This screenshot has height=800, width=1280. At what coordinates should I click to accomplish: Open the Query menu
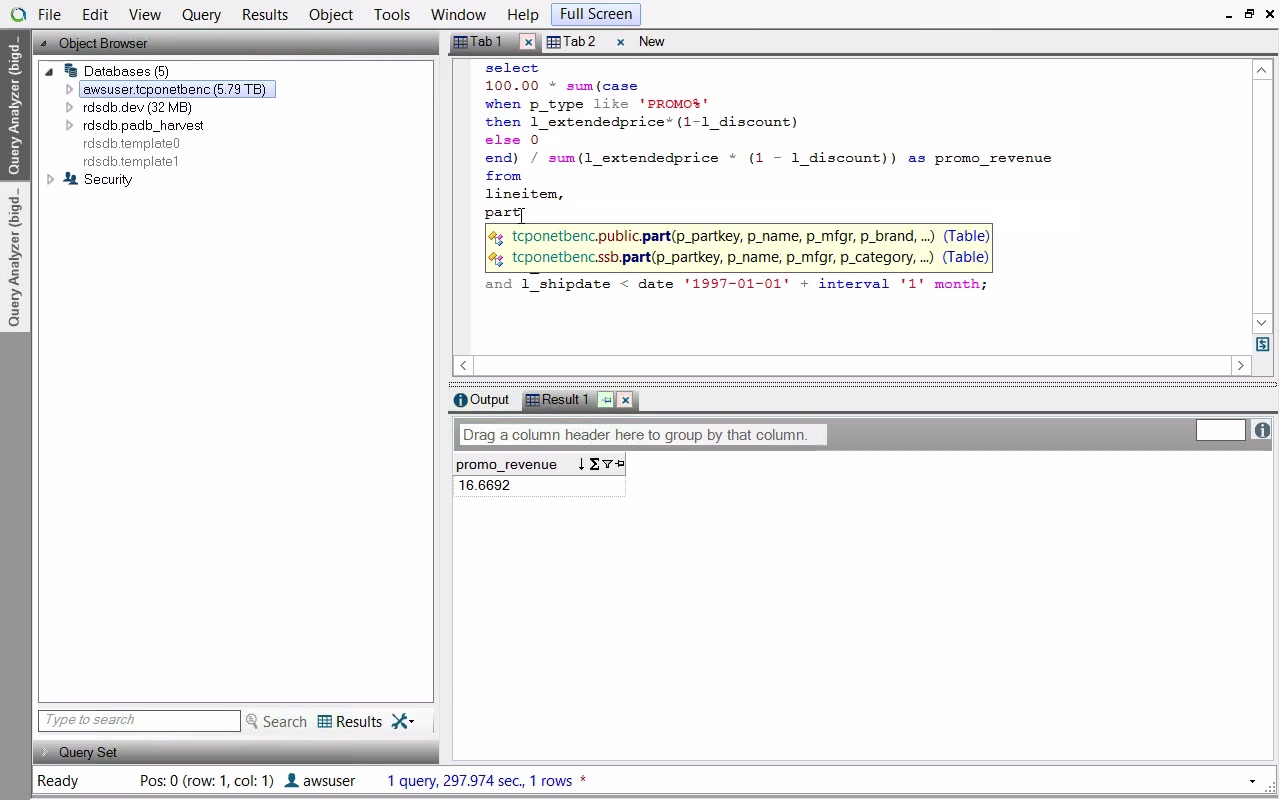click(201, 15)
